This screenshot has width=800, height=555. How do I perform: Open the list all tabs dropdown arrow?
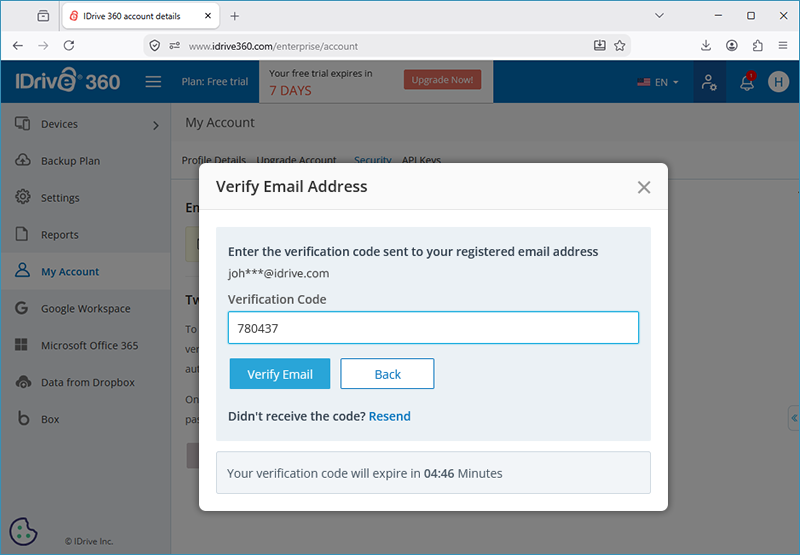pyautogui.click(x=659, y=16)
